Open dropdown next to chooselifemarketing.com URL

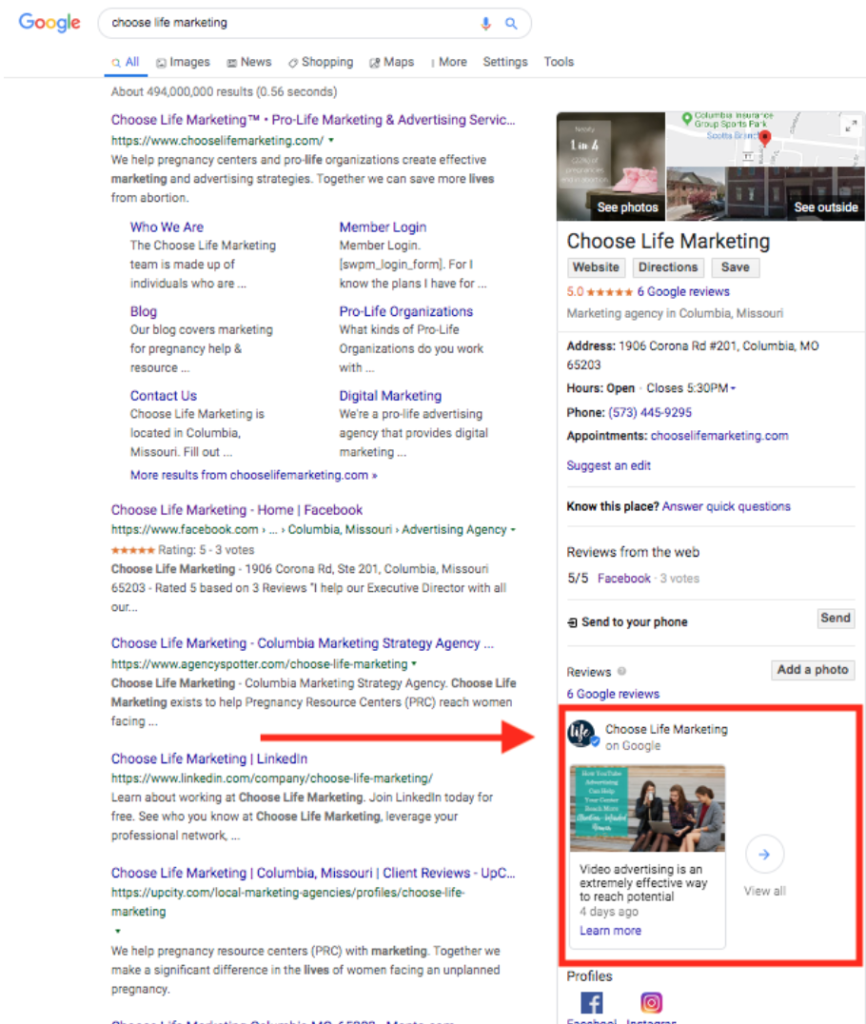(x=331, y=140)
